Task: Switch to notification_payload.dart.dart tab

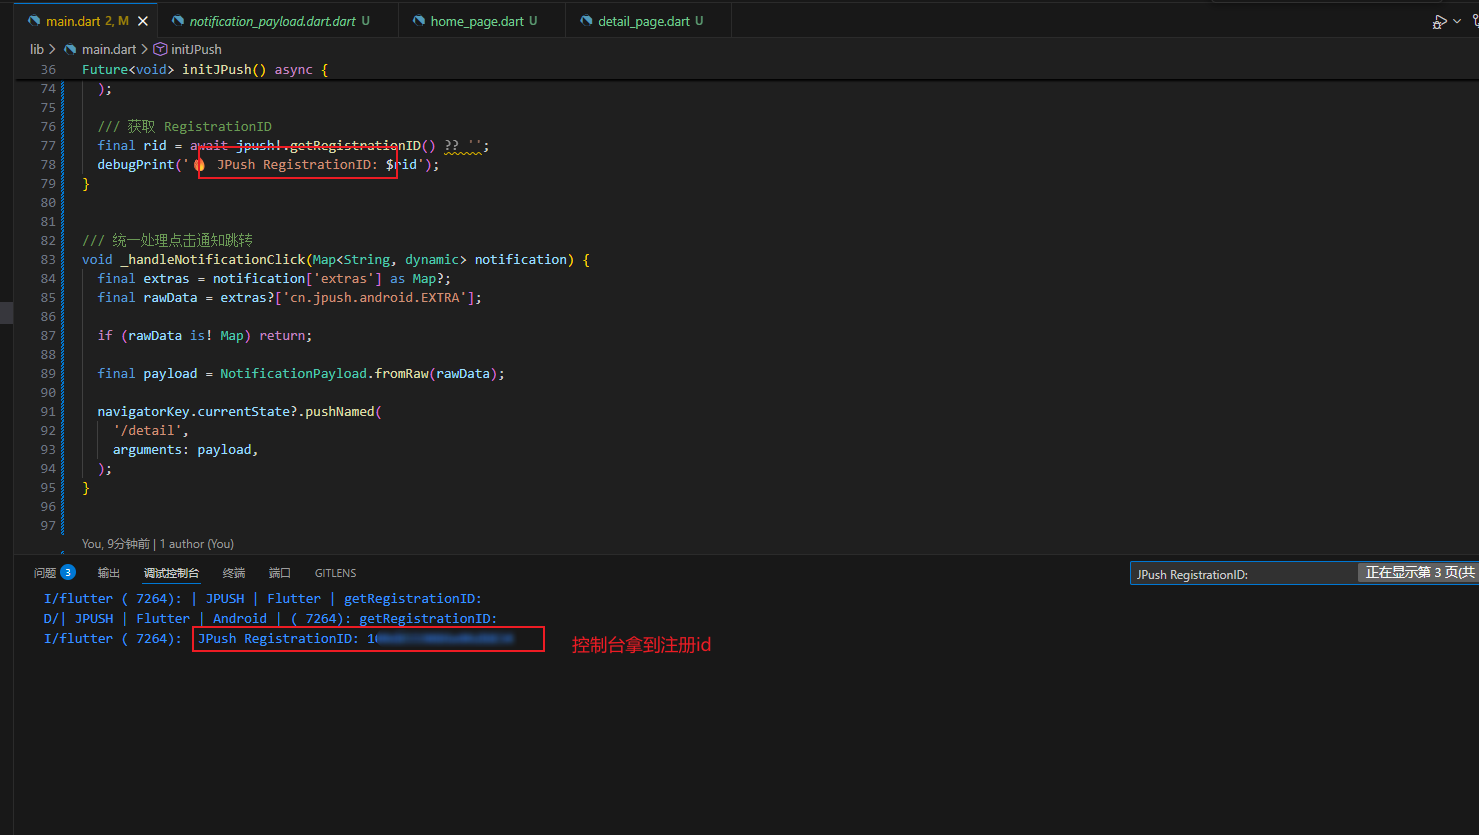Action: (278, 21)
